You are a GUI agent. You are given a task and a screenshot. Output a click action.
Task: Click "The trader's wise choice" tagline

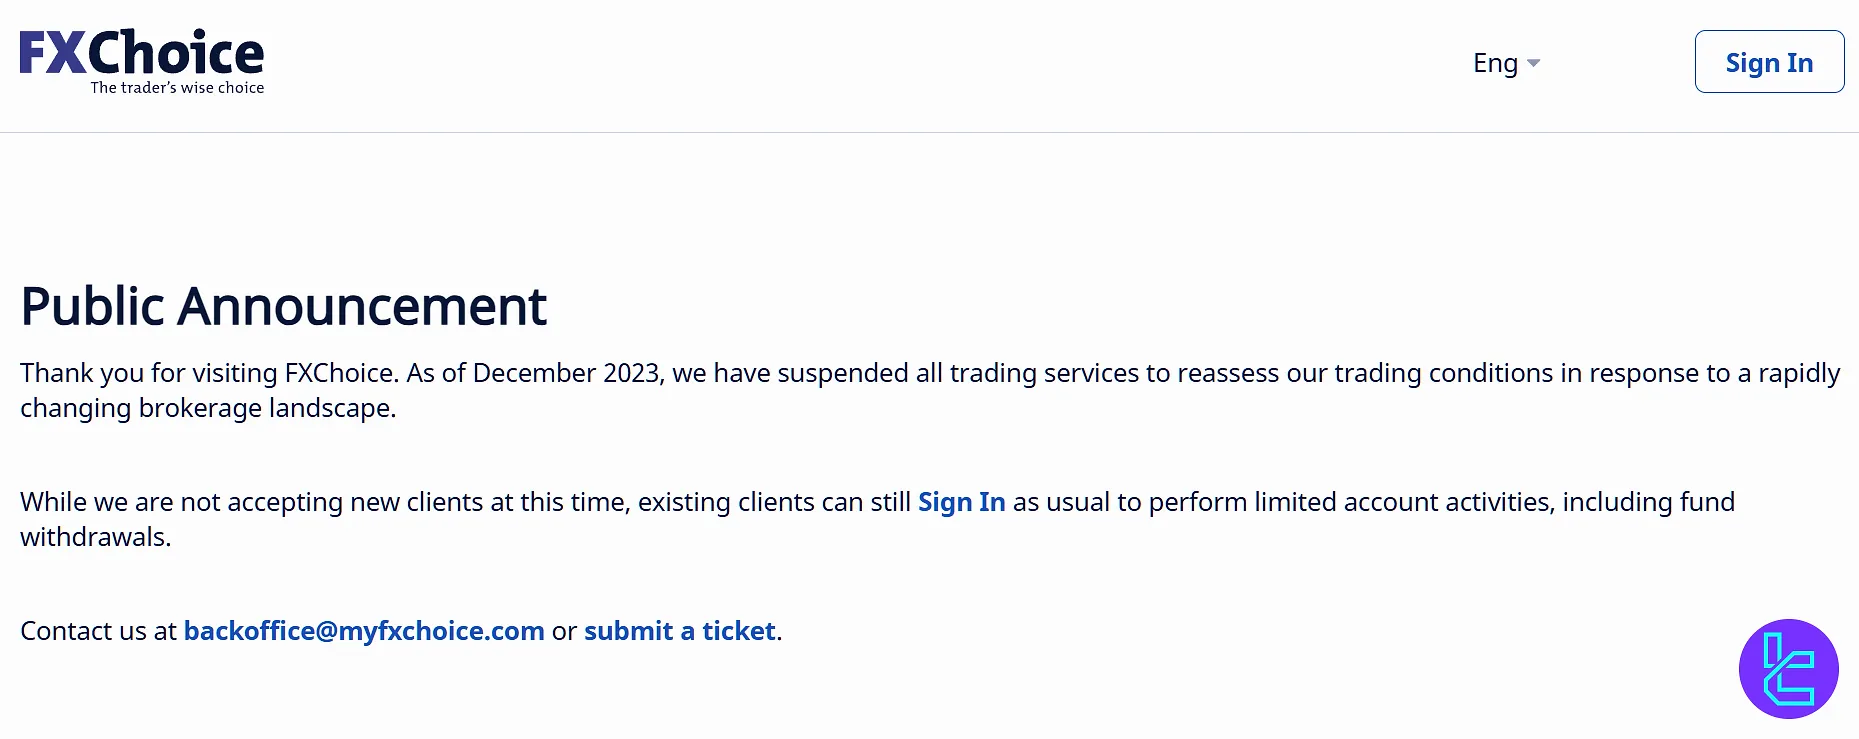pyautogui.click(x=177, y=88)
